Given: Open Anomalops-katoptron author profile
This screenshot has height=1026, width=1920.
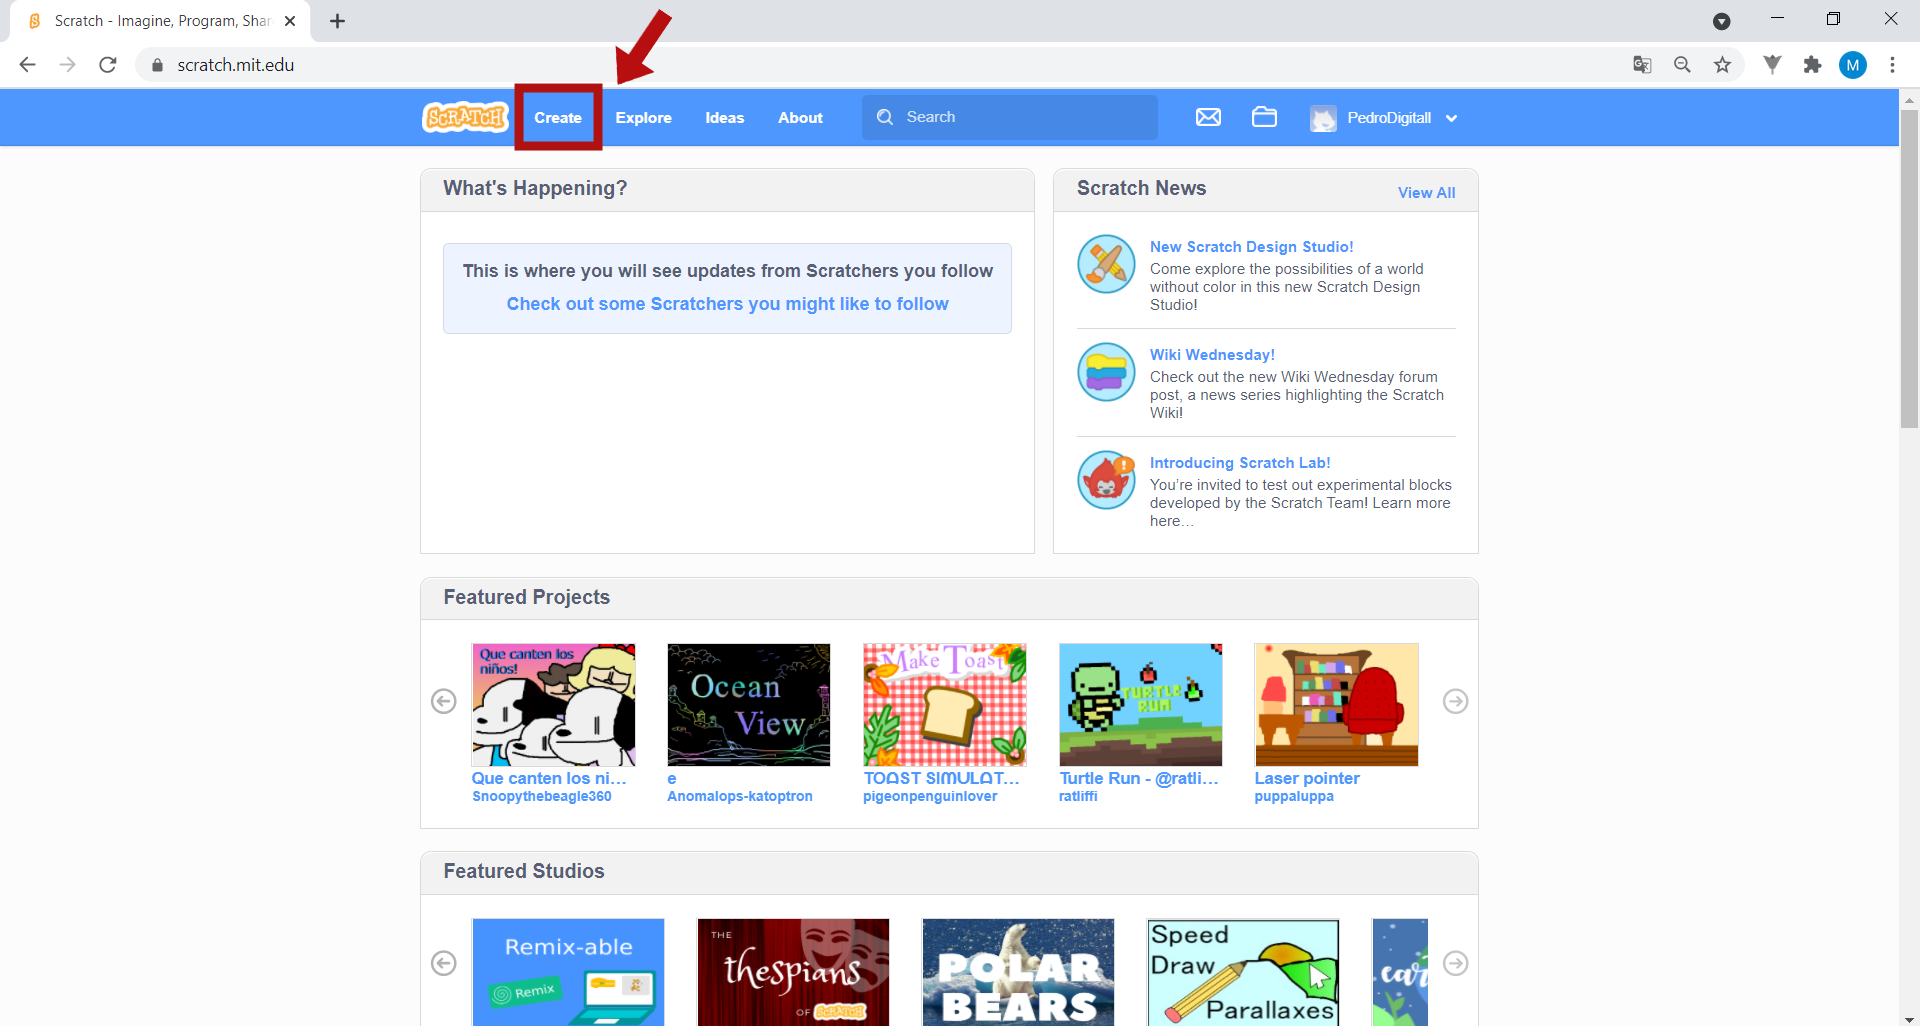Looking at the screenshot, I should pyautogui.click(x=740, y=796).
